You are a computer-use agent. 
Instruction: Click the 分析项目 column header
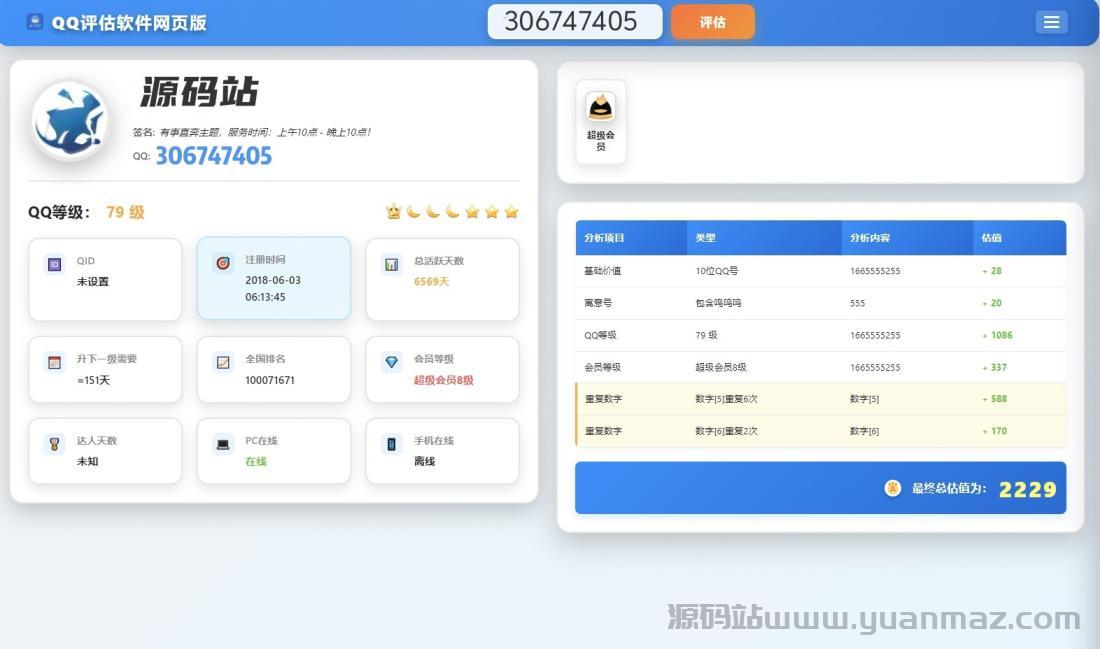click(x=604, y=237)
